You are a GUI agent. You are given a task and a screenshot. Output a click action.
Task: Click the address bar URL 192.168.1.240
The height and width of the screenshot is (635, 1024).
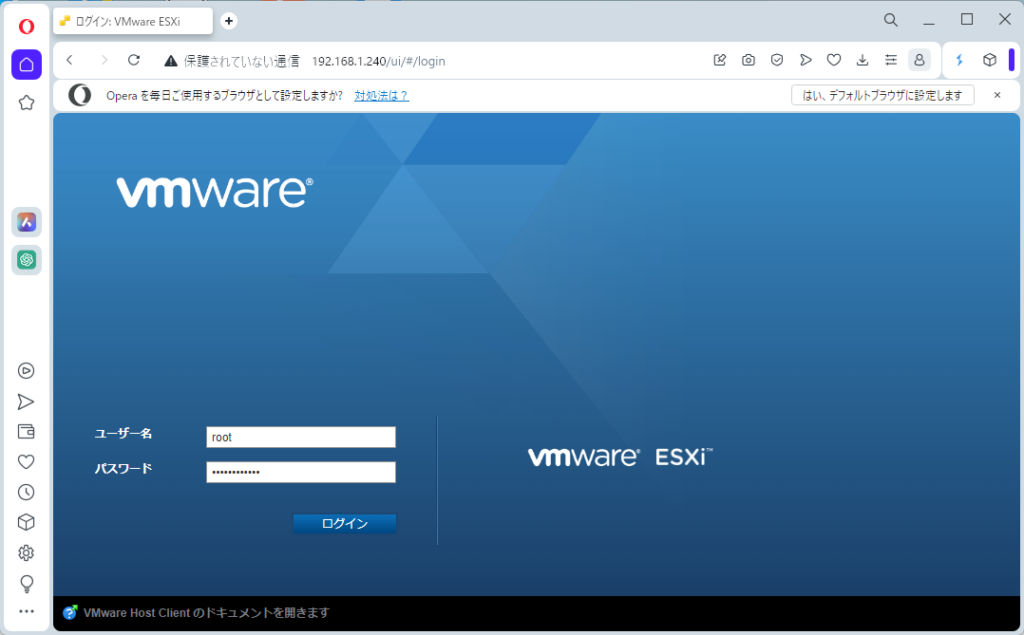(378, 61)
